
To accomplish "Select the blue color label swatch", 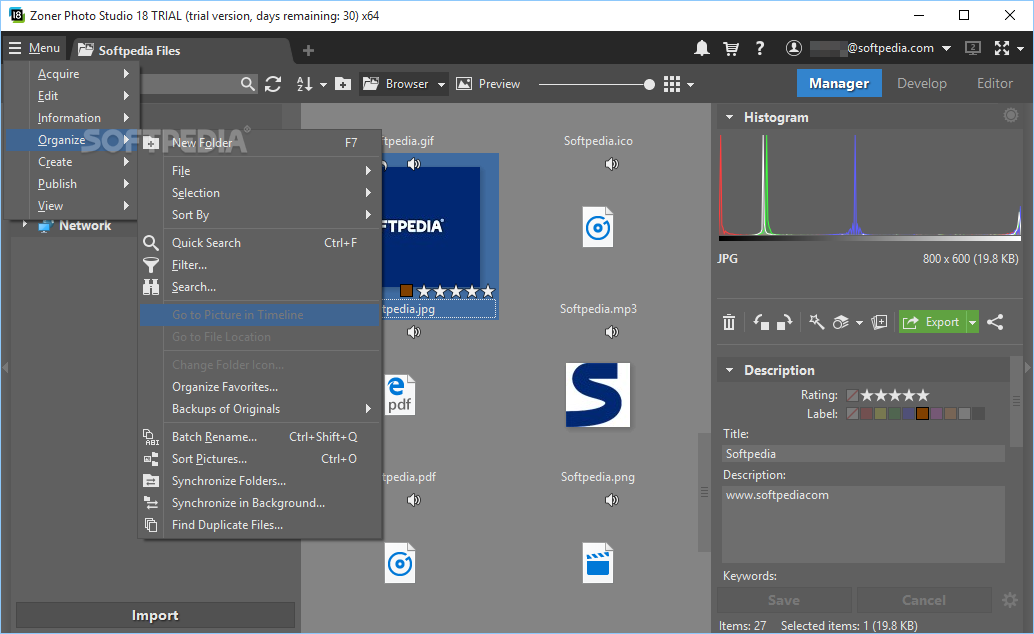I will [909, 414].
